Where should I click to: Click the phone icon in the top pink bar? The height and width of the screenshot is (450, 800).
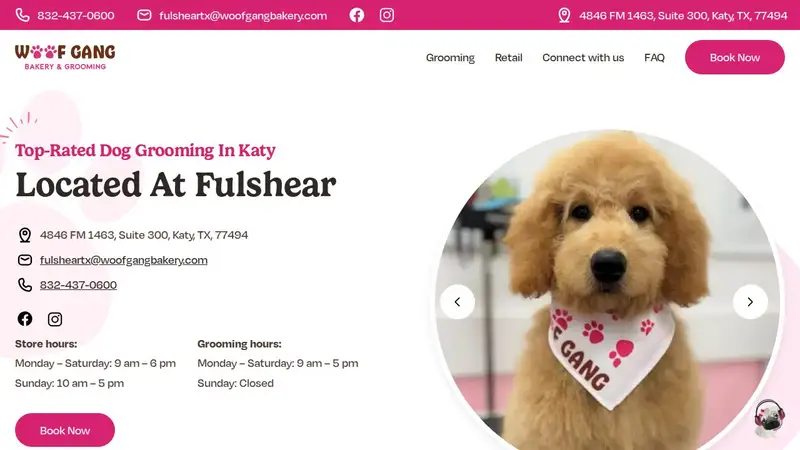pyautogui.click(x=22, y=15)
